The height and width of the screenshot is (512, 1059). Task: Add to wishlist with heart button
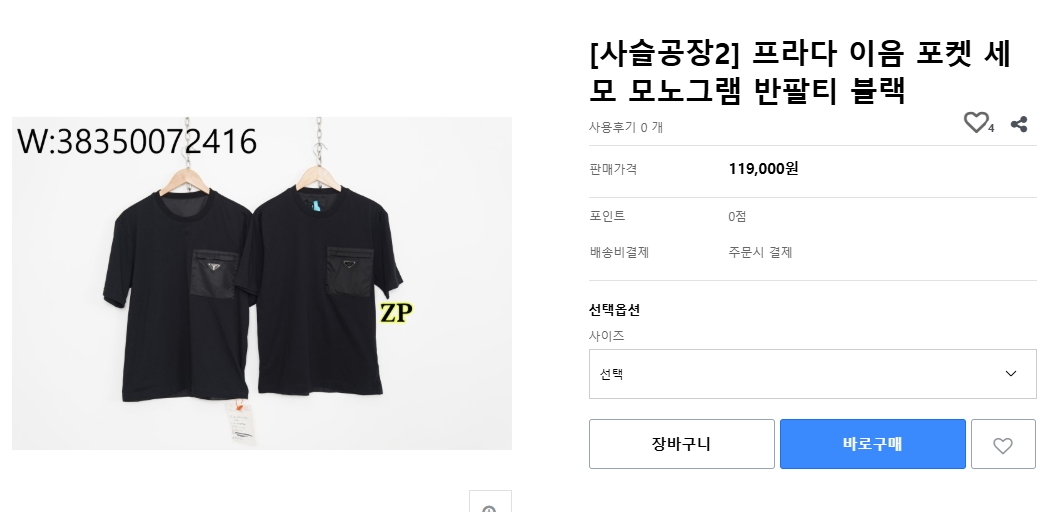tap(1003, 445)
